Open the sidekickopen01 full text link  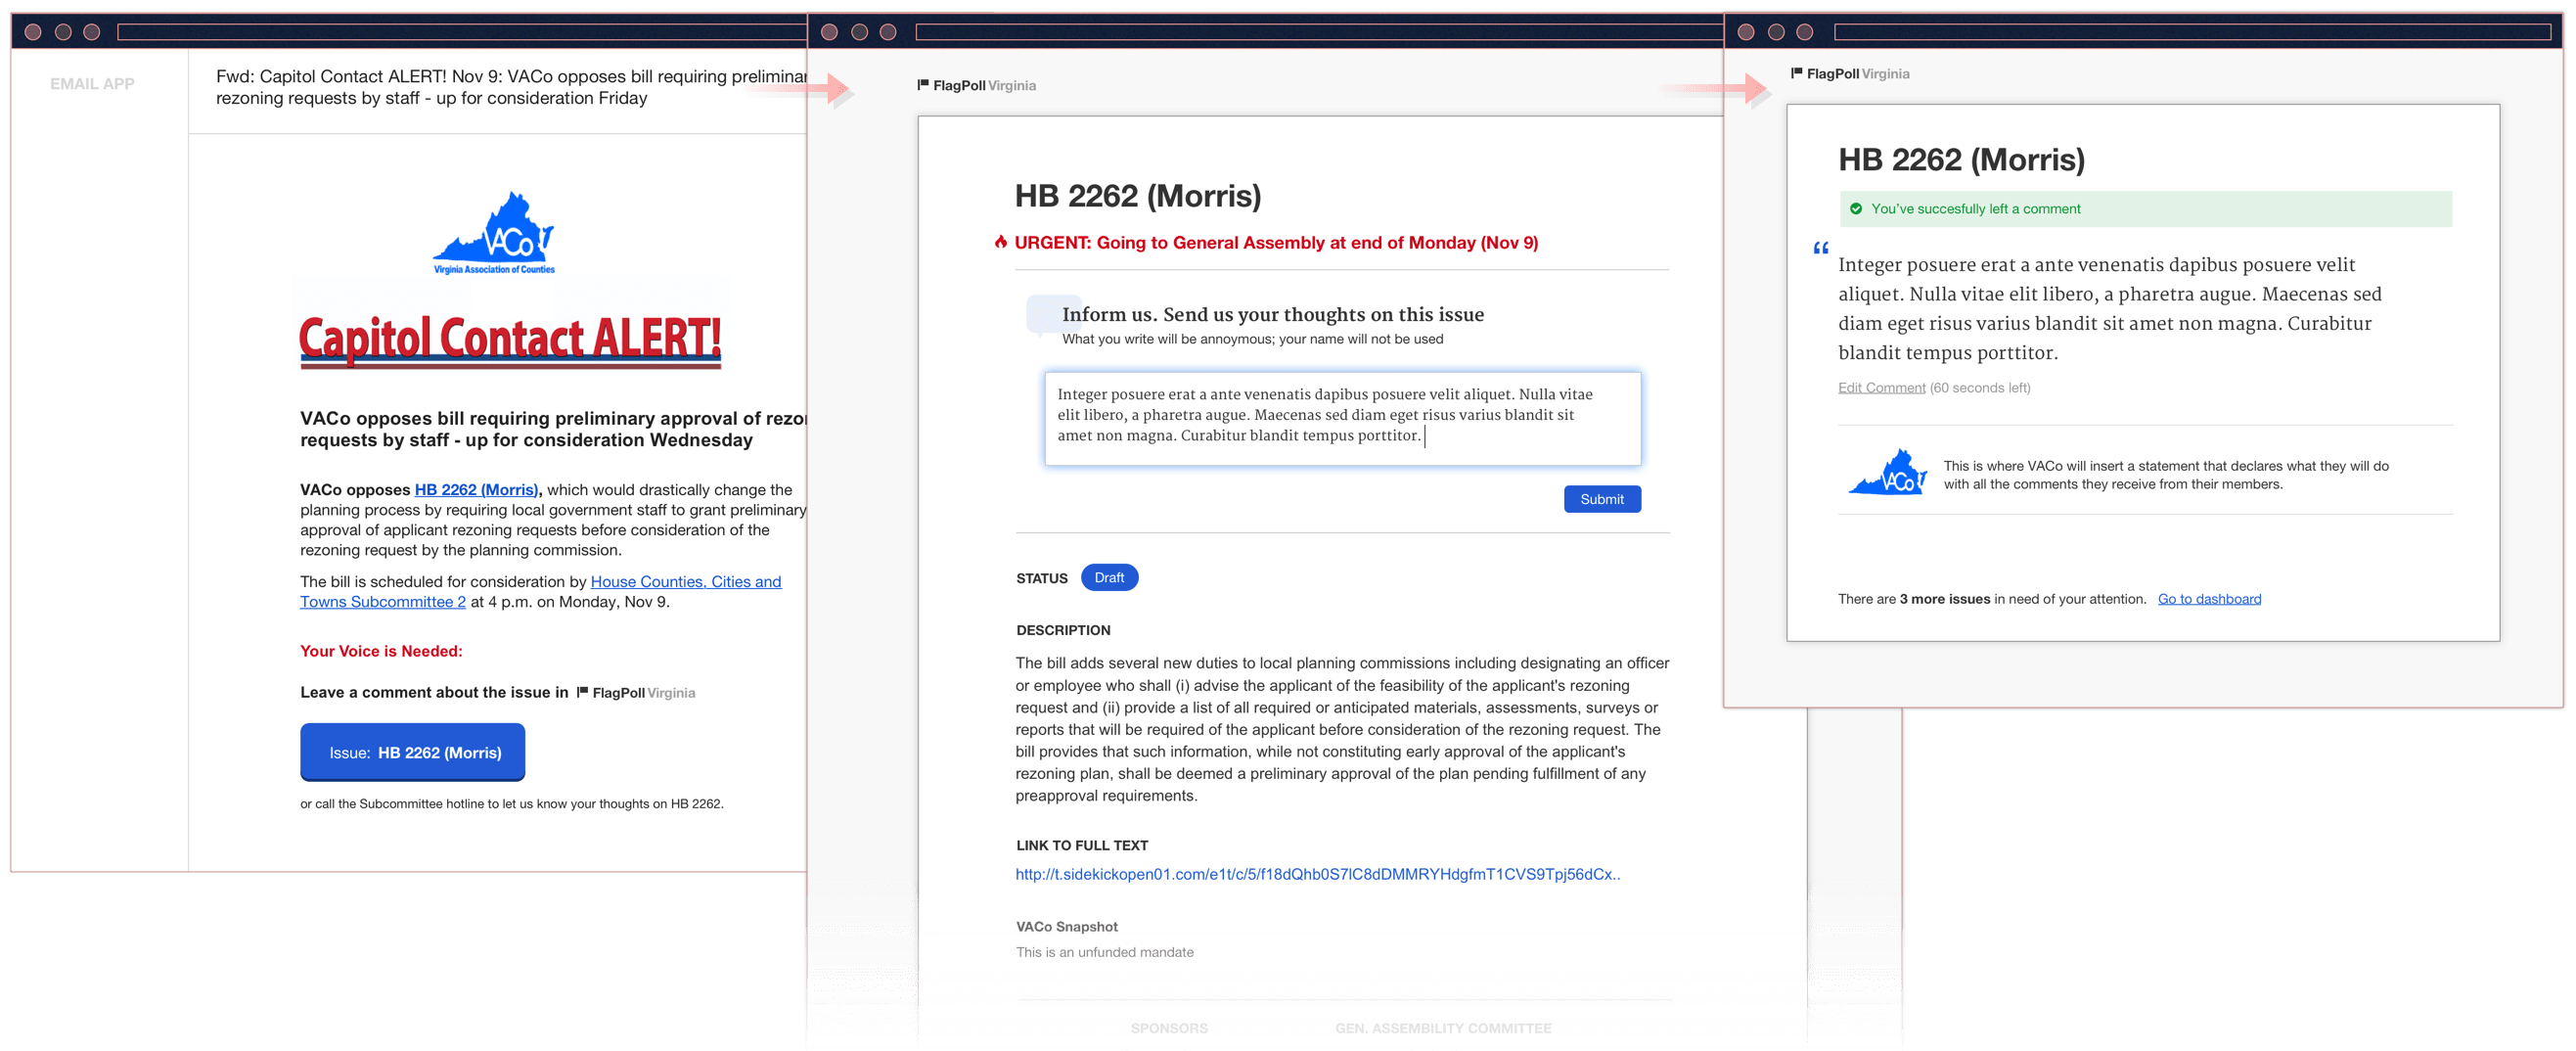[x=1317, y=873]
